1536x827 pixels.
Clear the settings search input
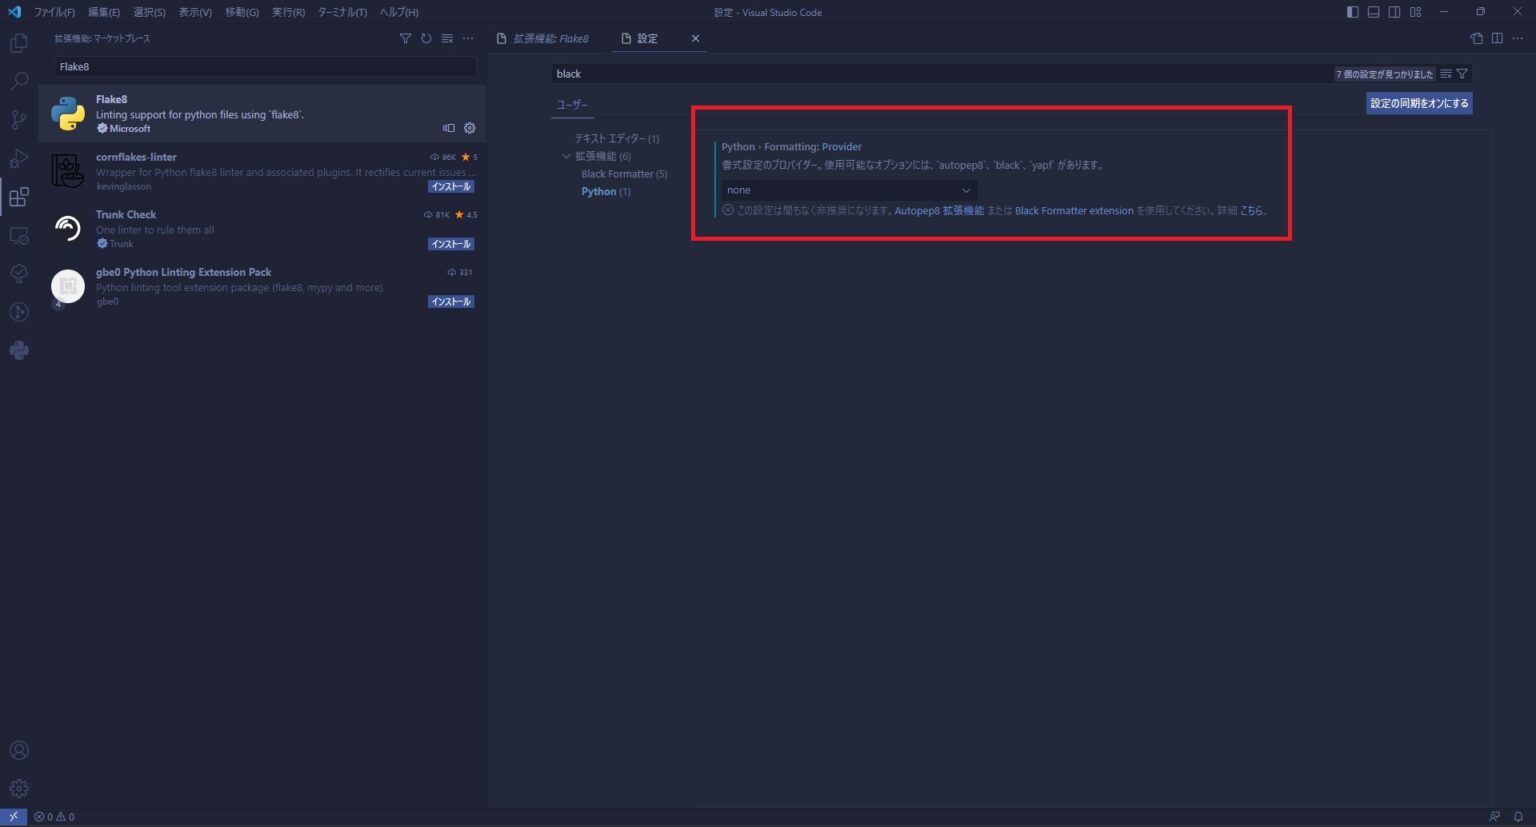point(1446,74)
